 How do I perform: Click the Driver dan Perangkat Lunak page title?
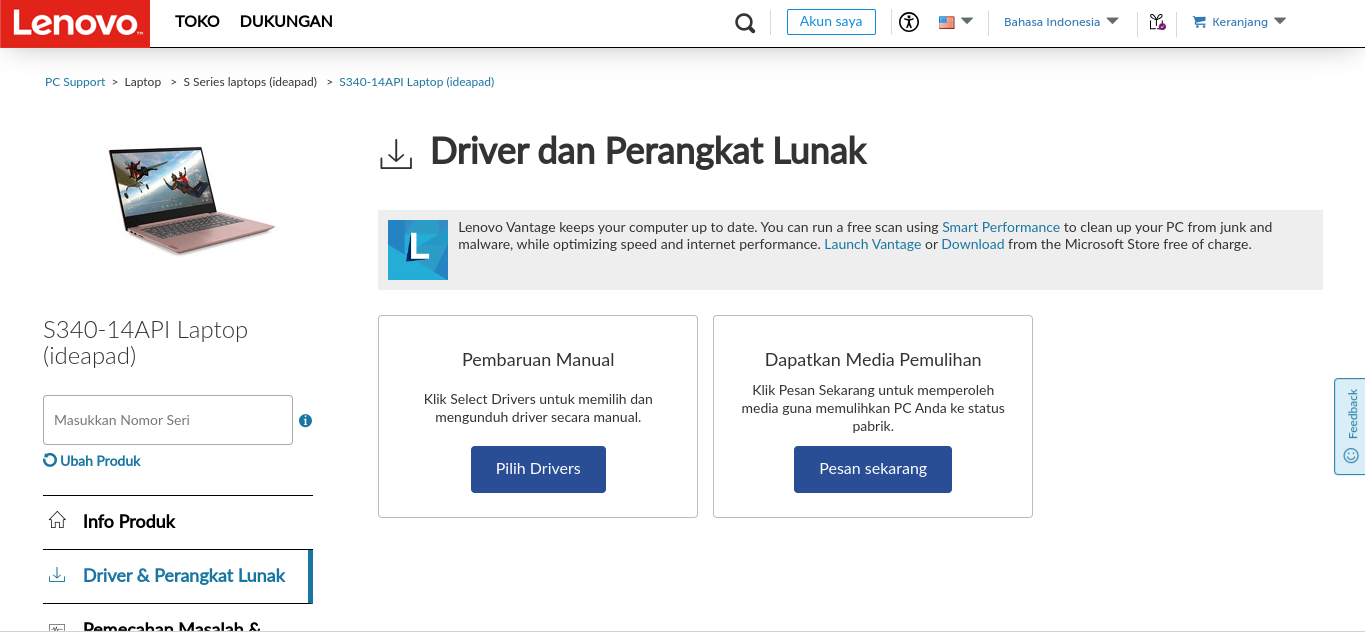(649, 152)
